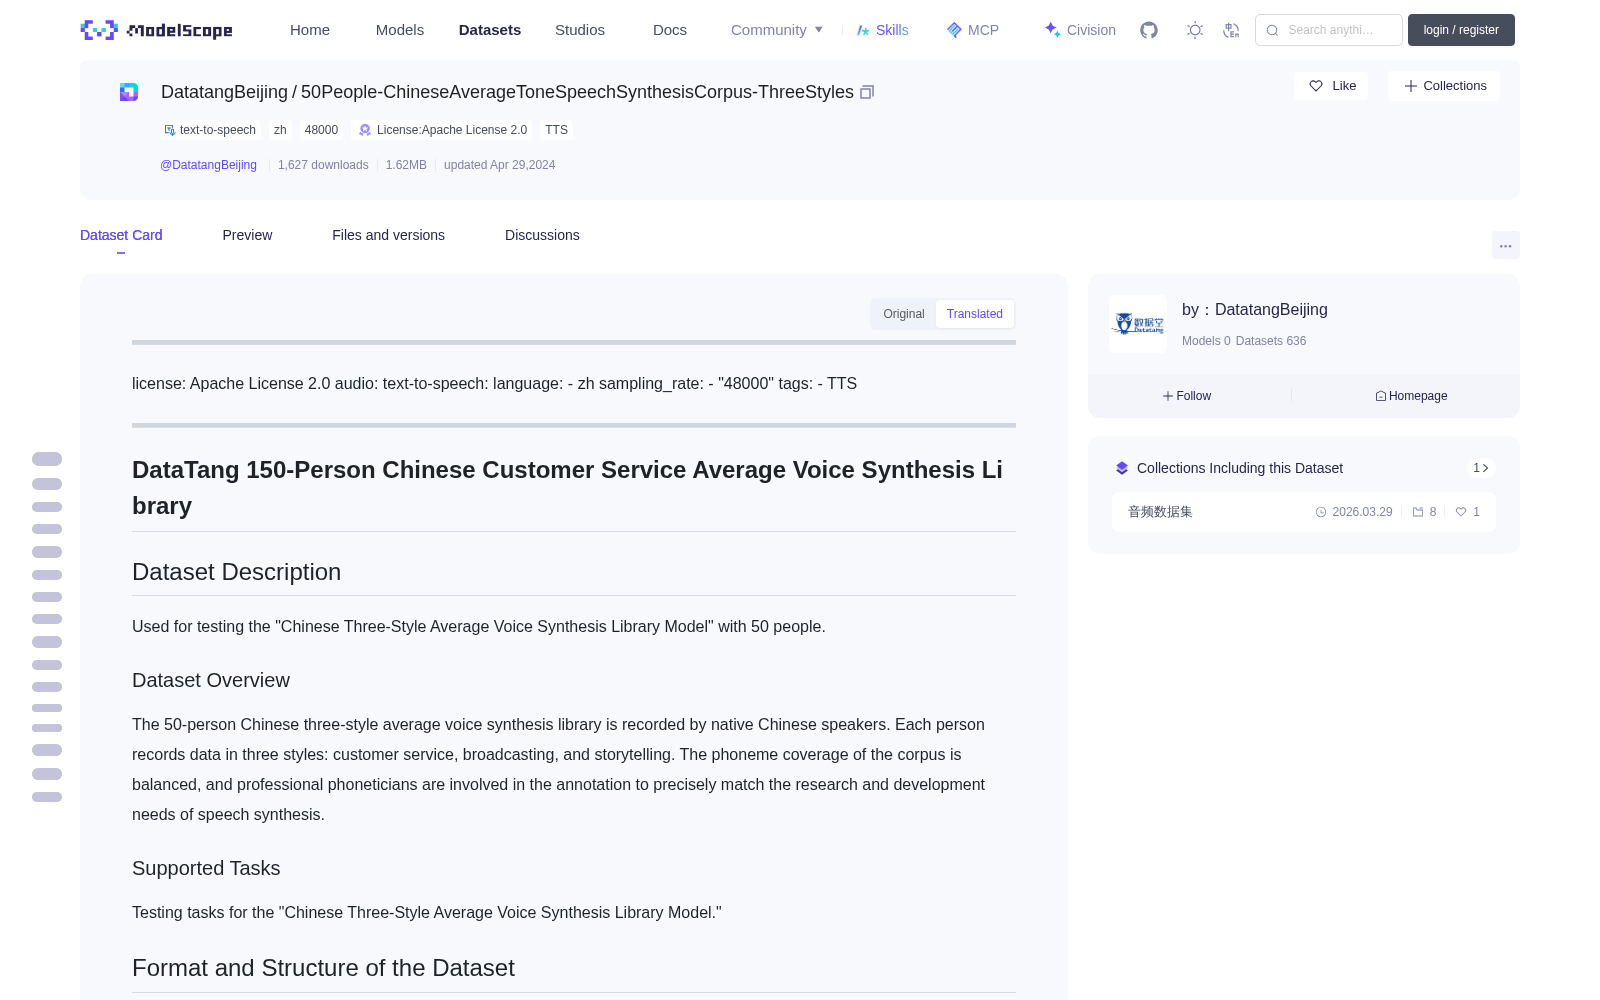Go to the Home nav item
1600x1000 pixels.
tap(310, 30)
